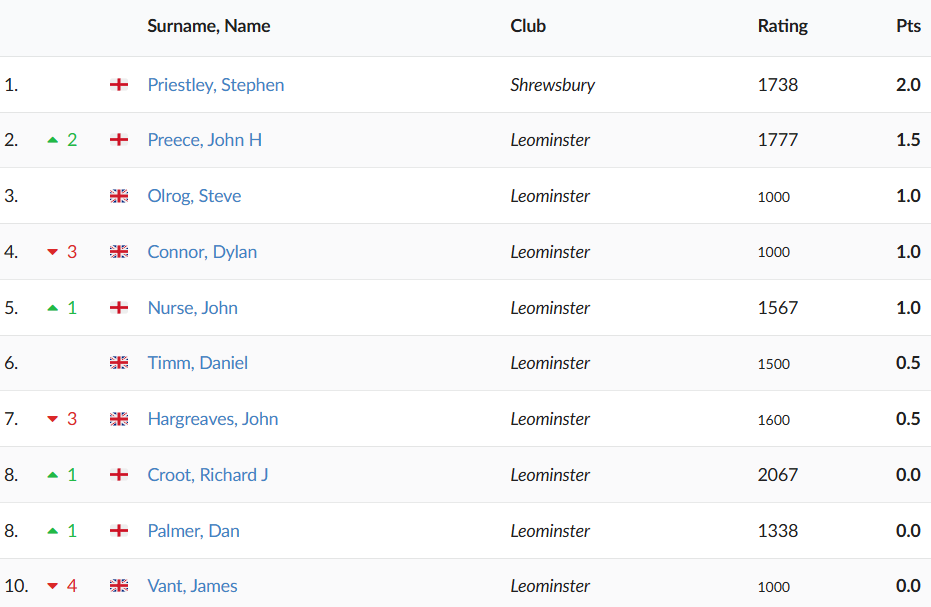931x607 pixels.
Task: Click the Surname, Name column header
Action: tap(208, 26)
